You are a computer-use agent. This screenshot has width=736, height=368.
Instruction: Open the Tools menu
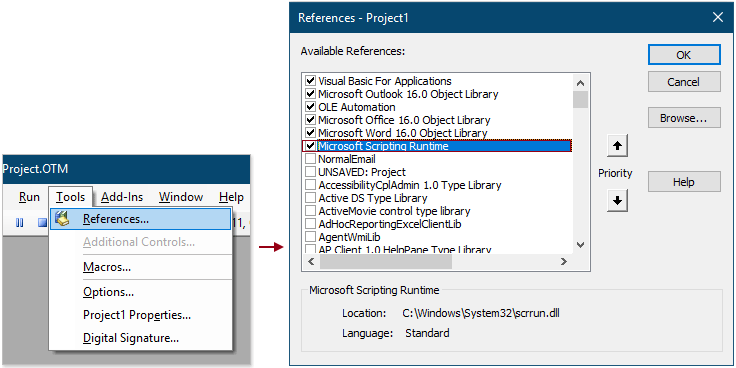pos(70,197)
